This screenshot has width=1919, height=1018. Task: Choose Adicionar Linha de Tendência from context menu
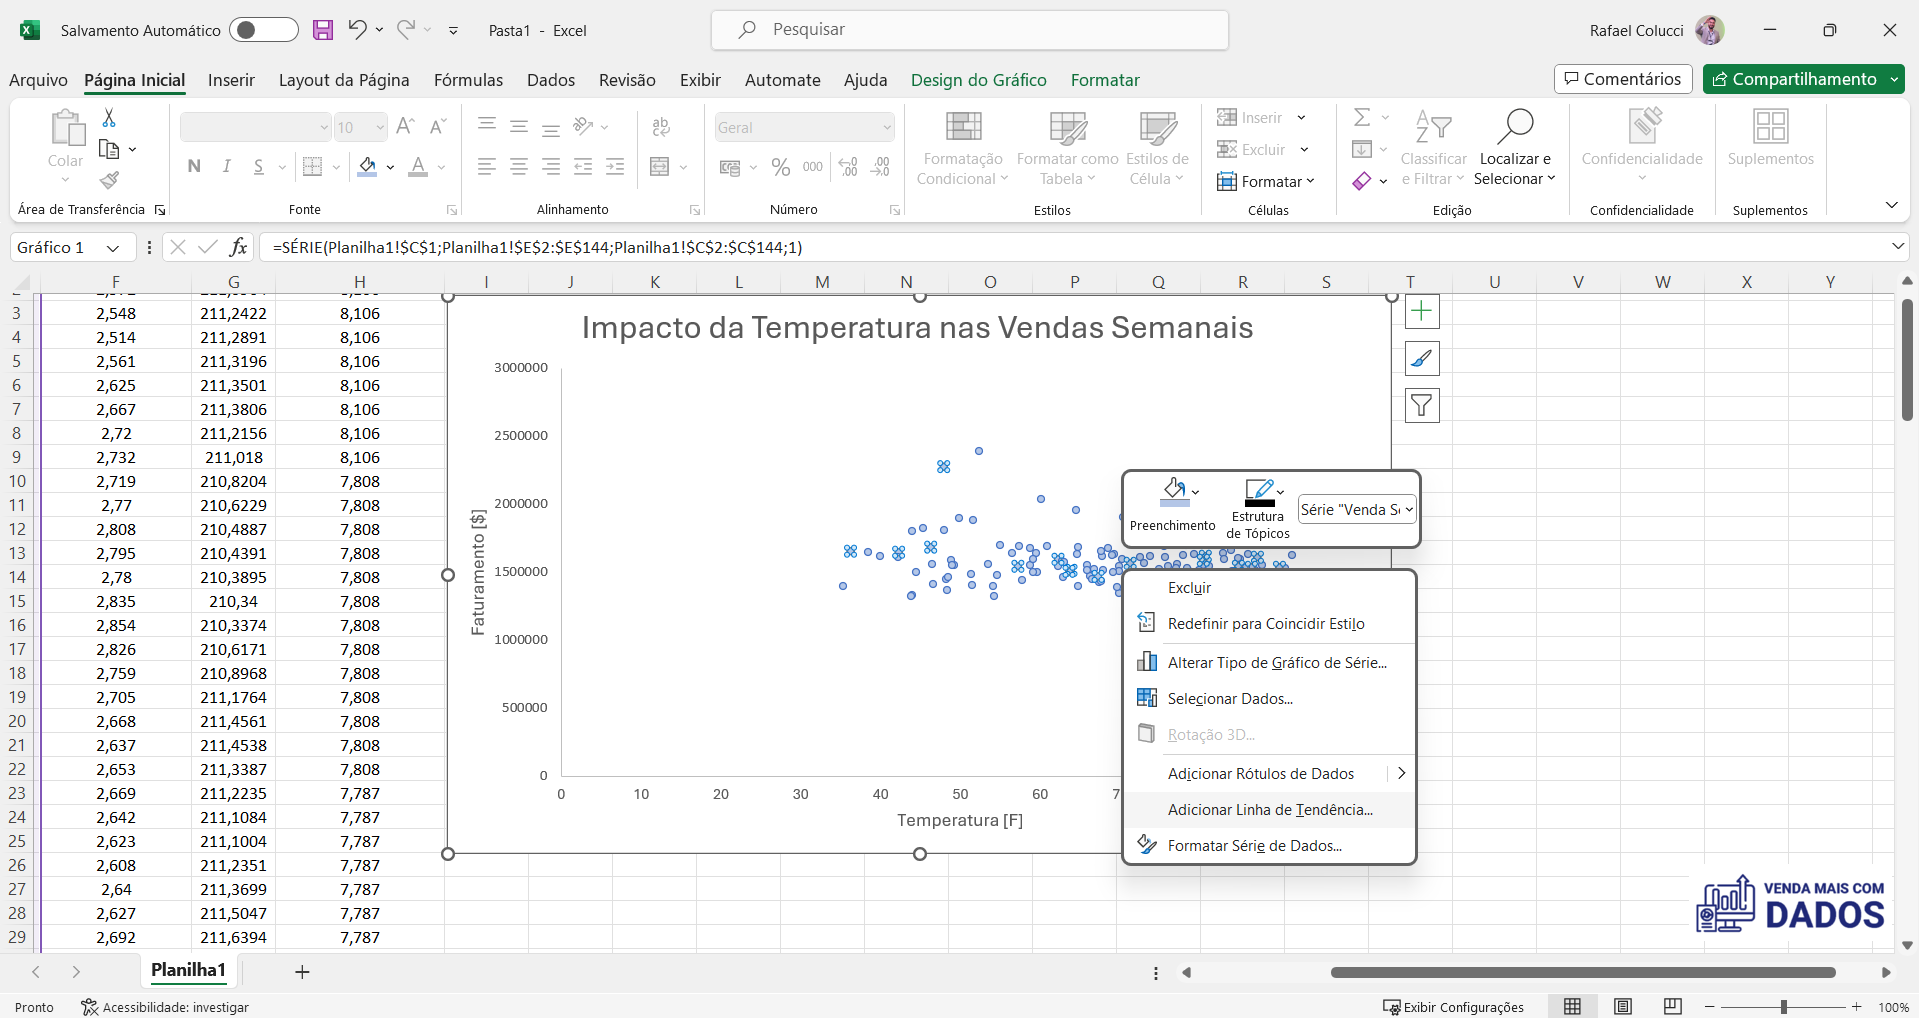click(1270, 809)
